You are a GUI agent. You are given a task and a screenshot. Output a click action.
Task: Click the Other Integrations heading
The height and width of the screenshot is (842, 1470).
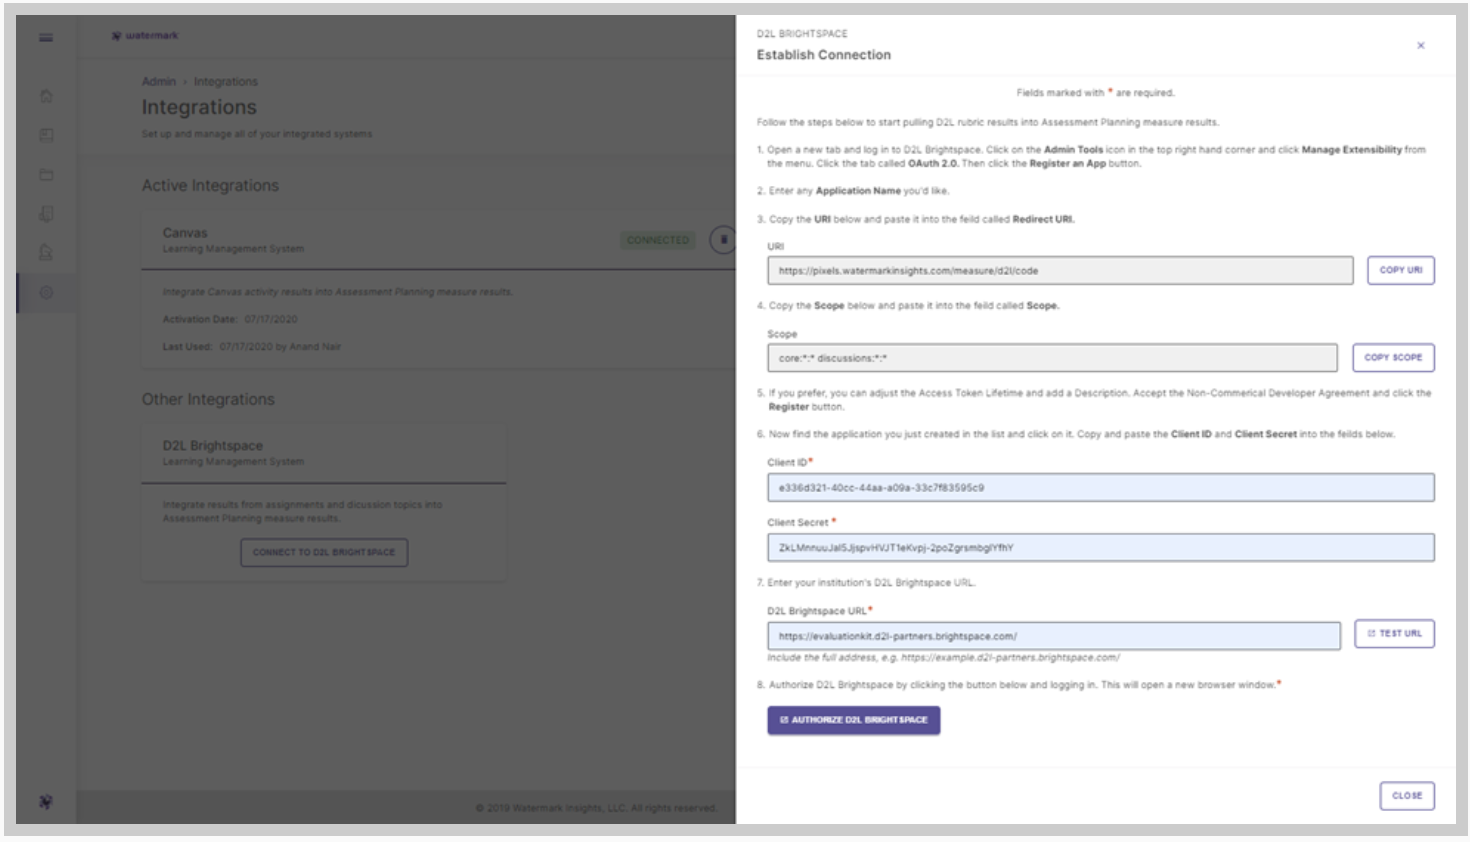208,400
